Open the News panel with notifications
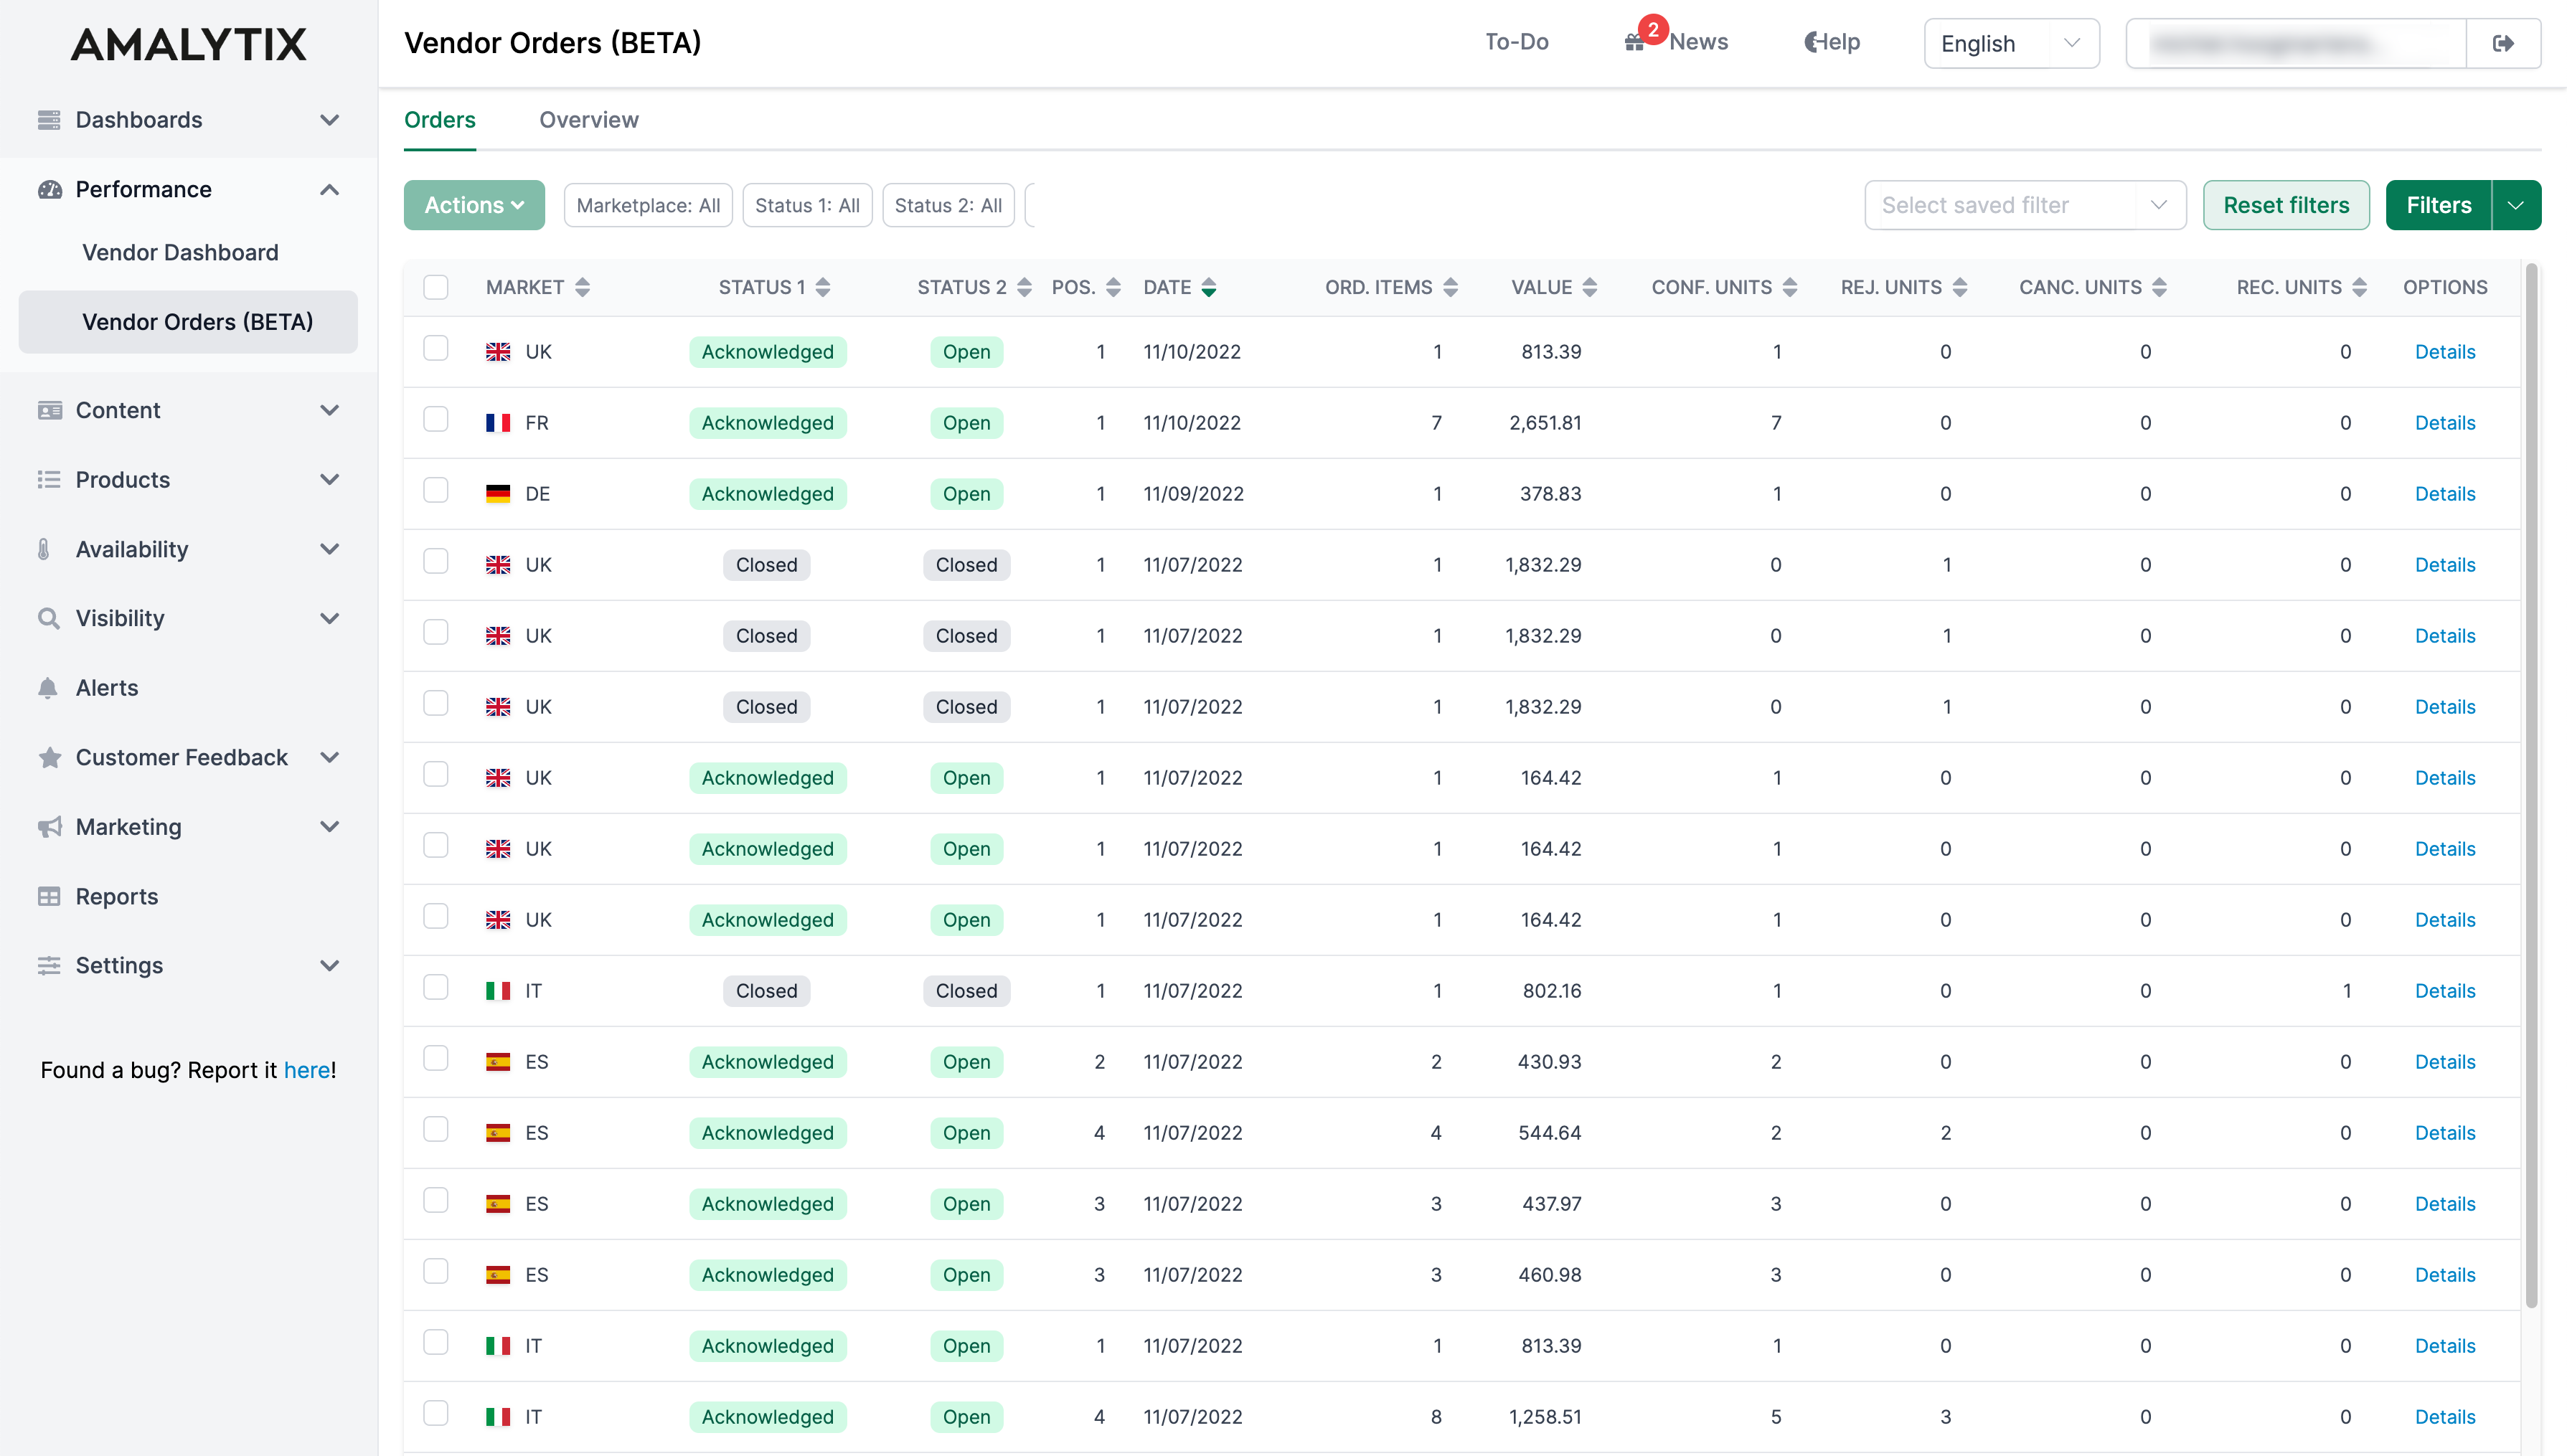2567x1456 pixels. point(1676,42)
